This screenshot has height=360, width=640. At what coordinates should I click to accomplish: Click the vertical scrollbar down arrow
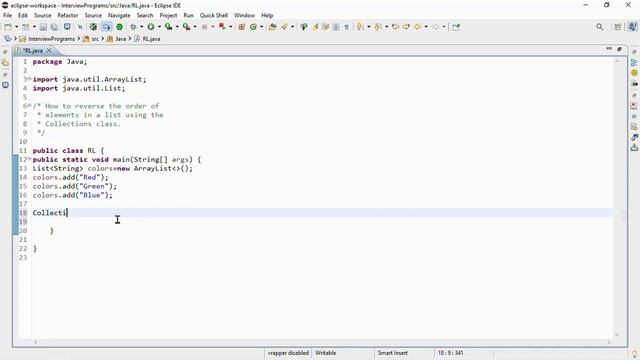pos(617,335)
